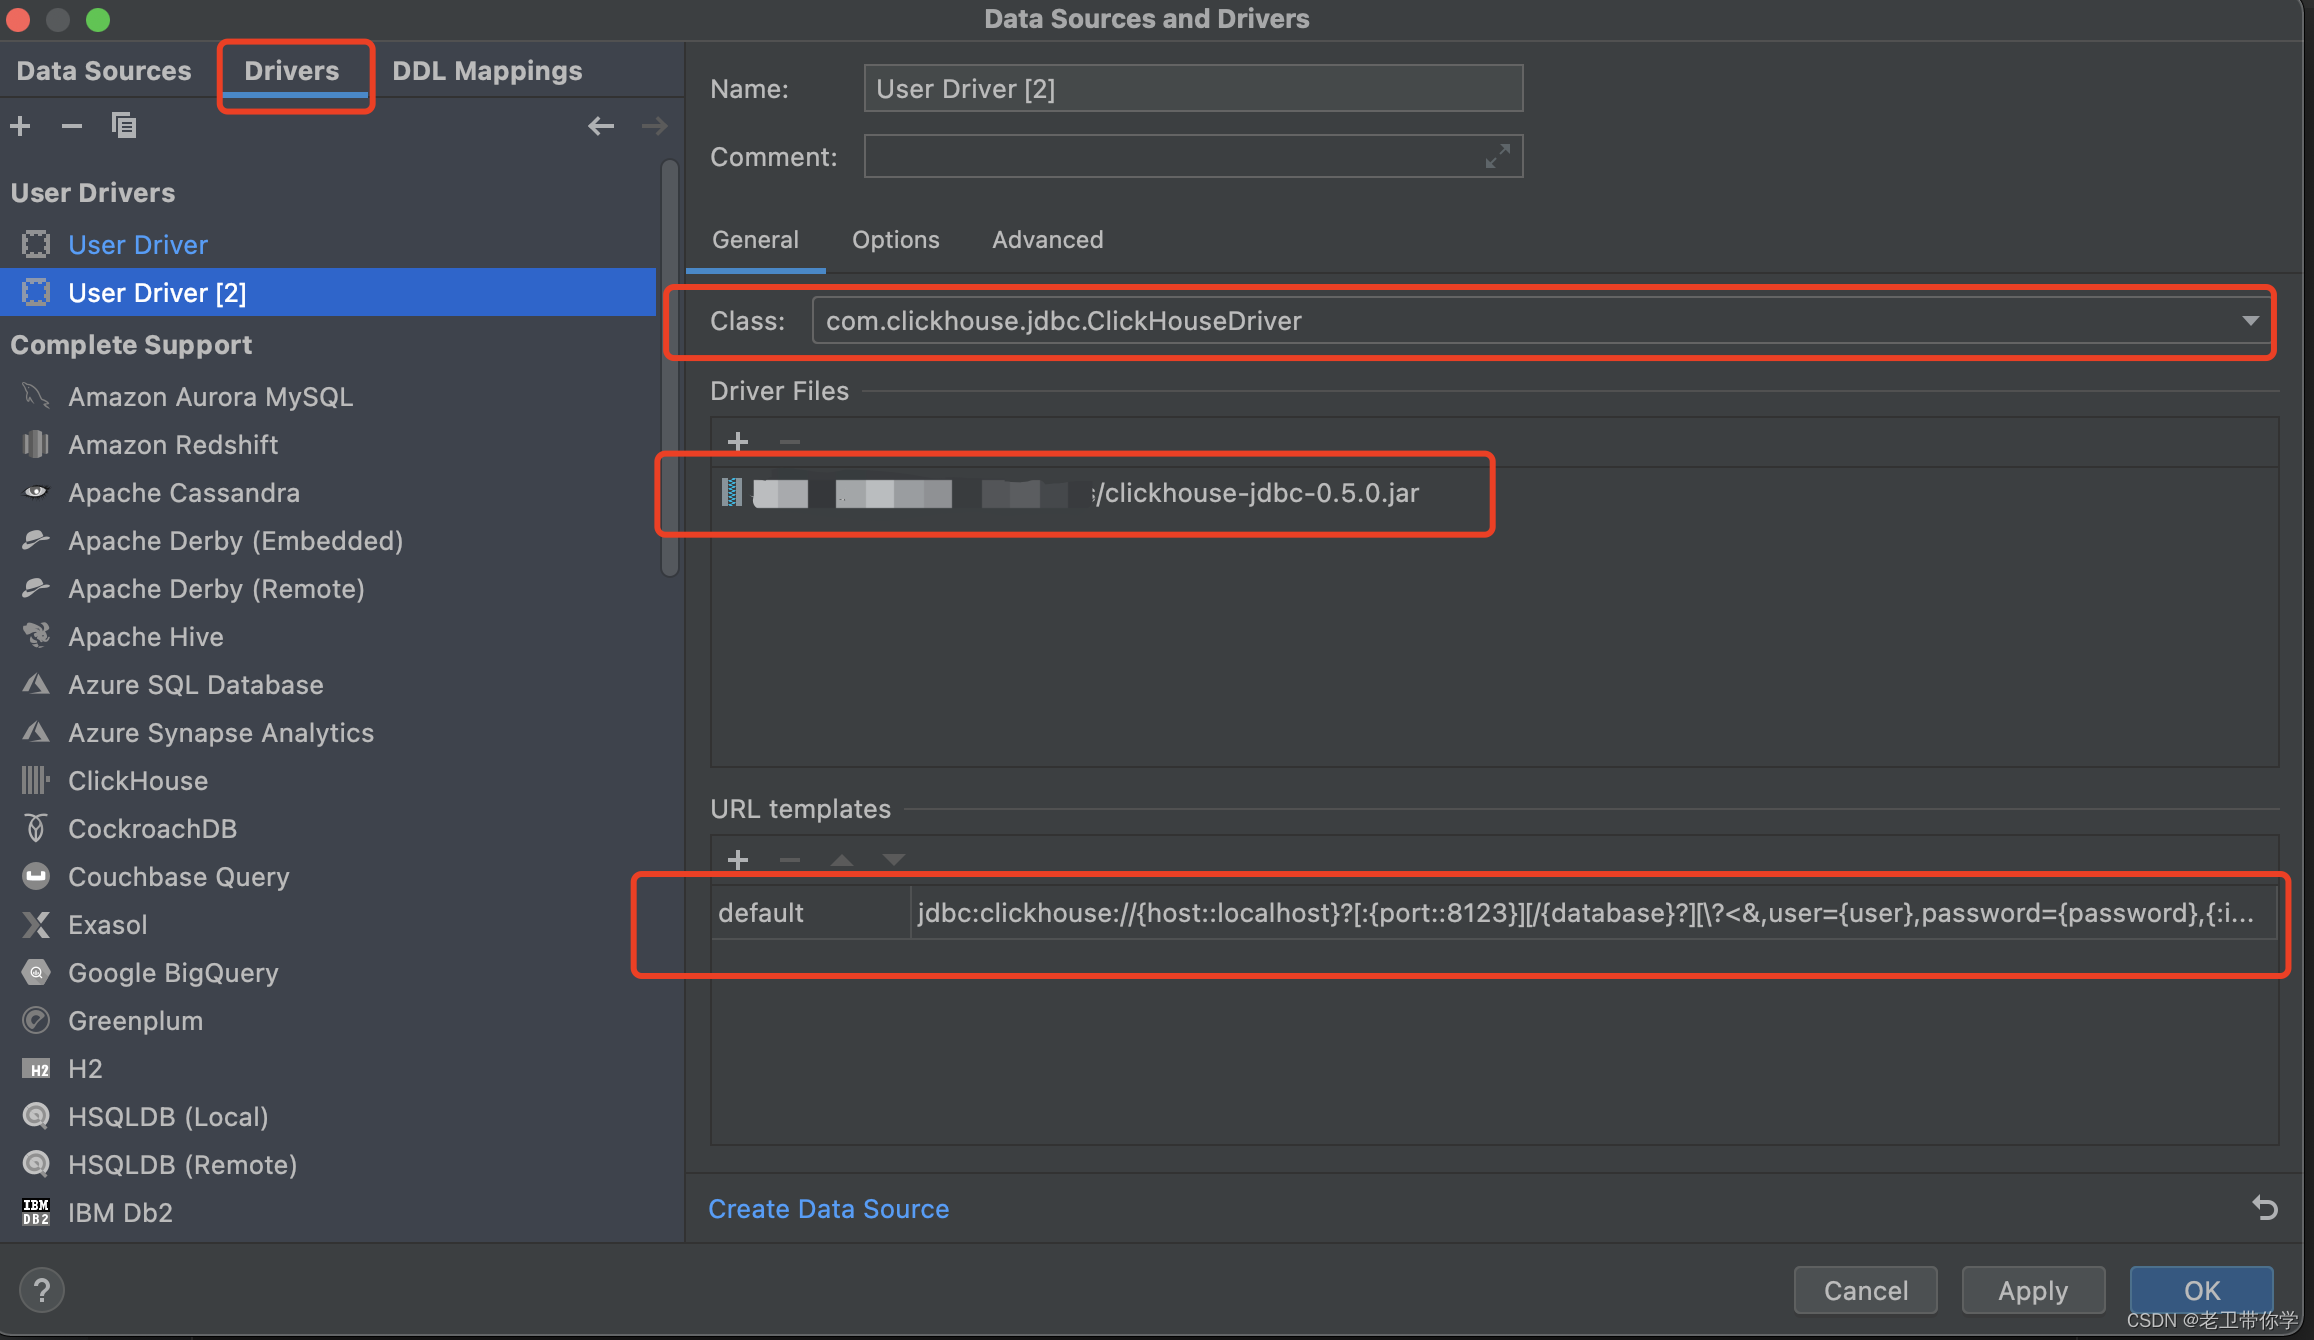Move default URL template down with arrow icon
Screen dimensions: 2314x1340
pos(893,859)
